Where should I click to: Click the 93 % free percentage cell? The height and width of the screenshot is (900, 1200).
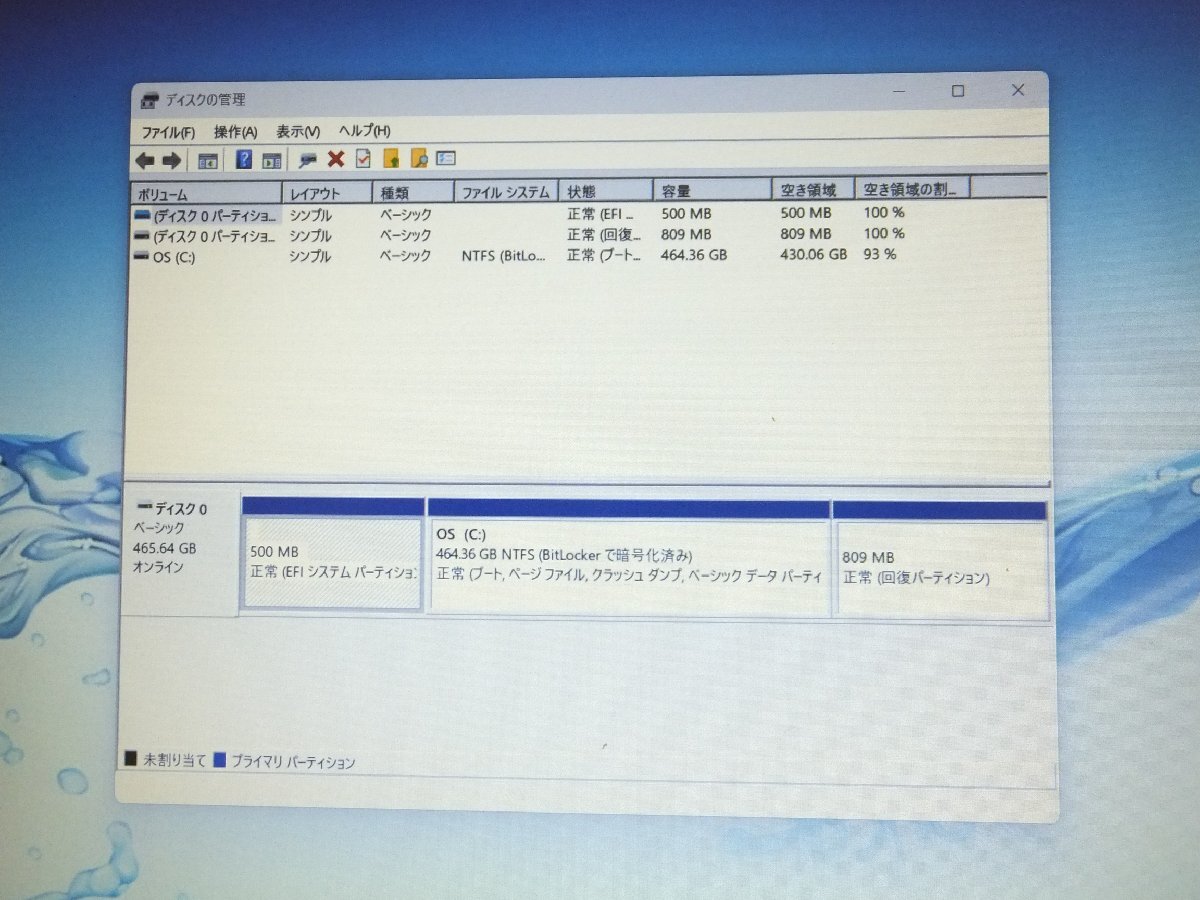[880, 254]
